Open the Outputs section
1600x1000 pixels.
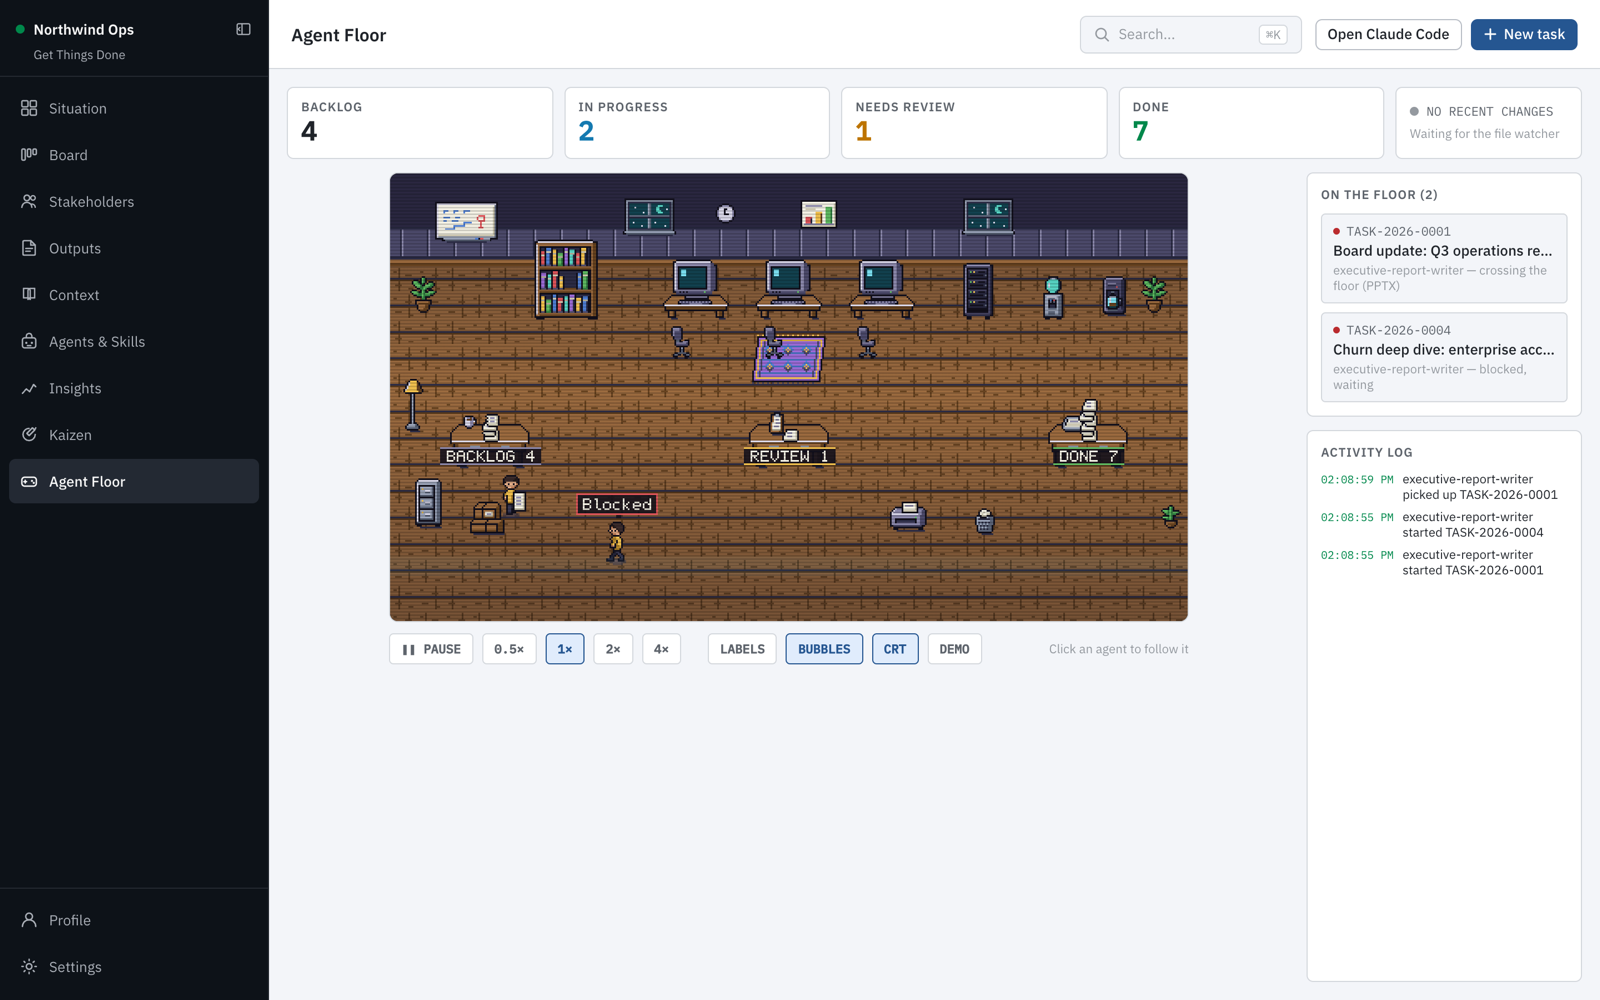point(134,248)
